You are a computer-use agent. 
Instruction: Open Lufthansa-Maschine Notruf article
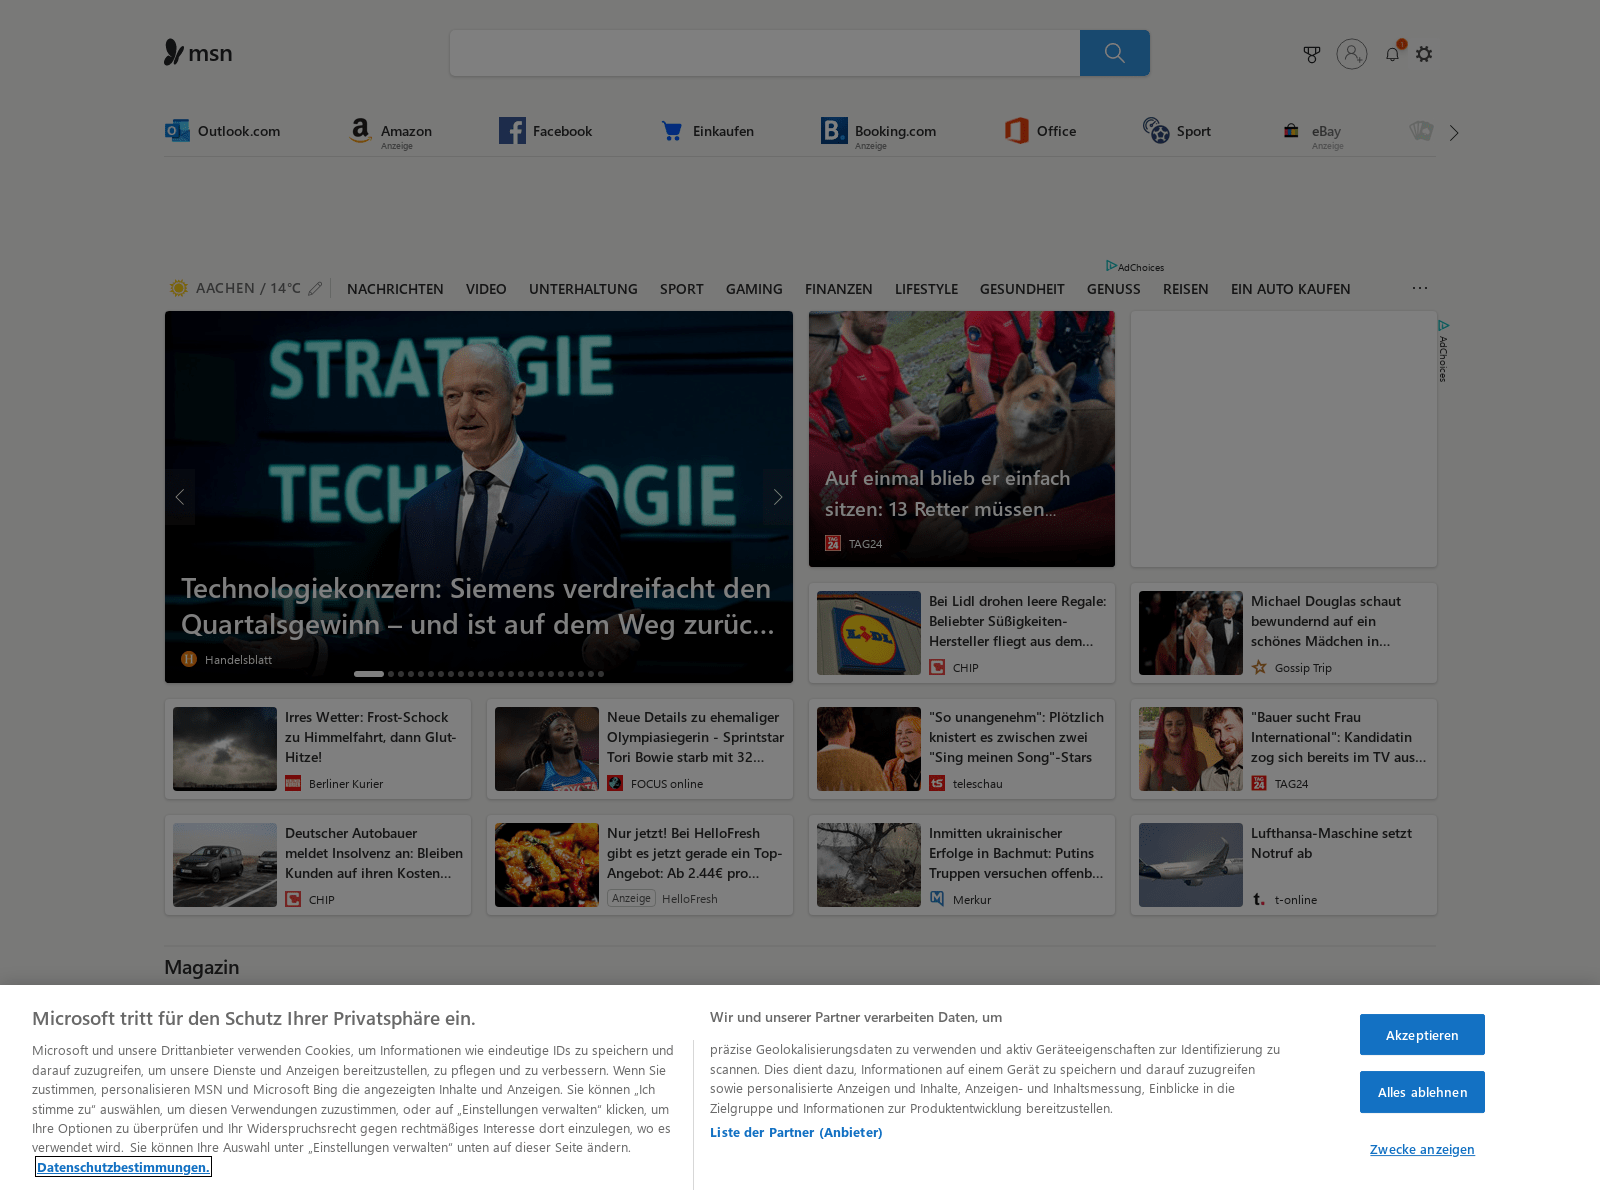(x=1284, y=865)
